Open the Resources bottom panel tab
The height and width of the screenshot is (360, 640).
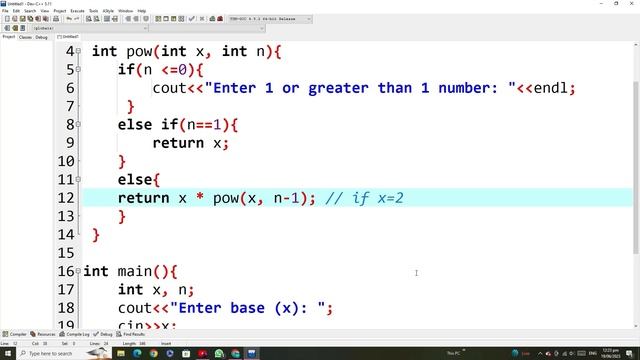click(43, 334)
